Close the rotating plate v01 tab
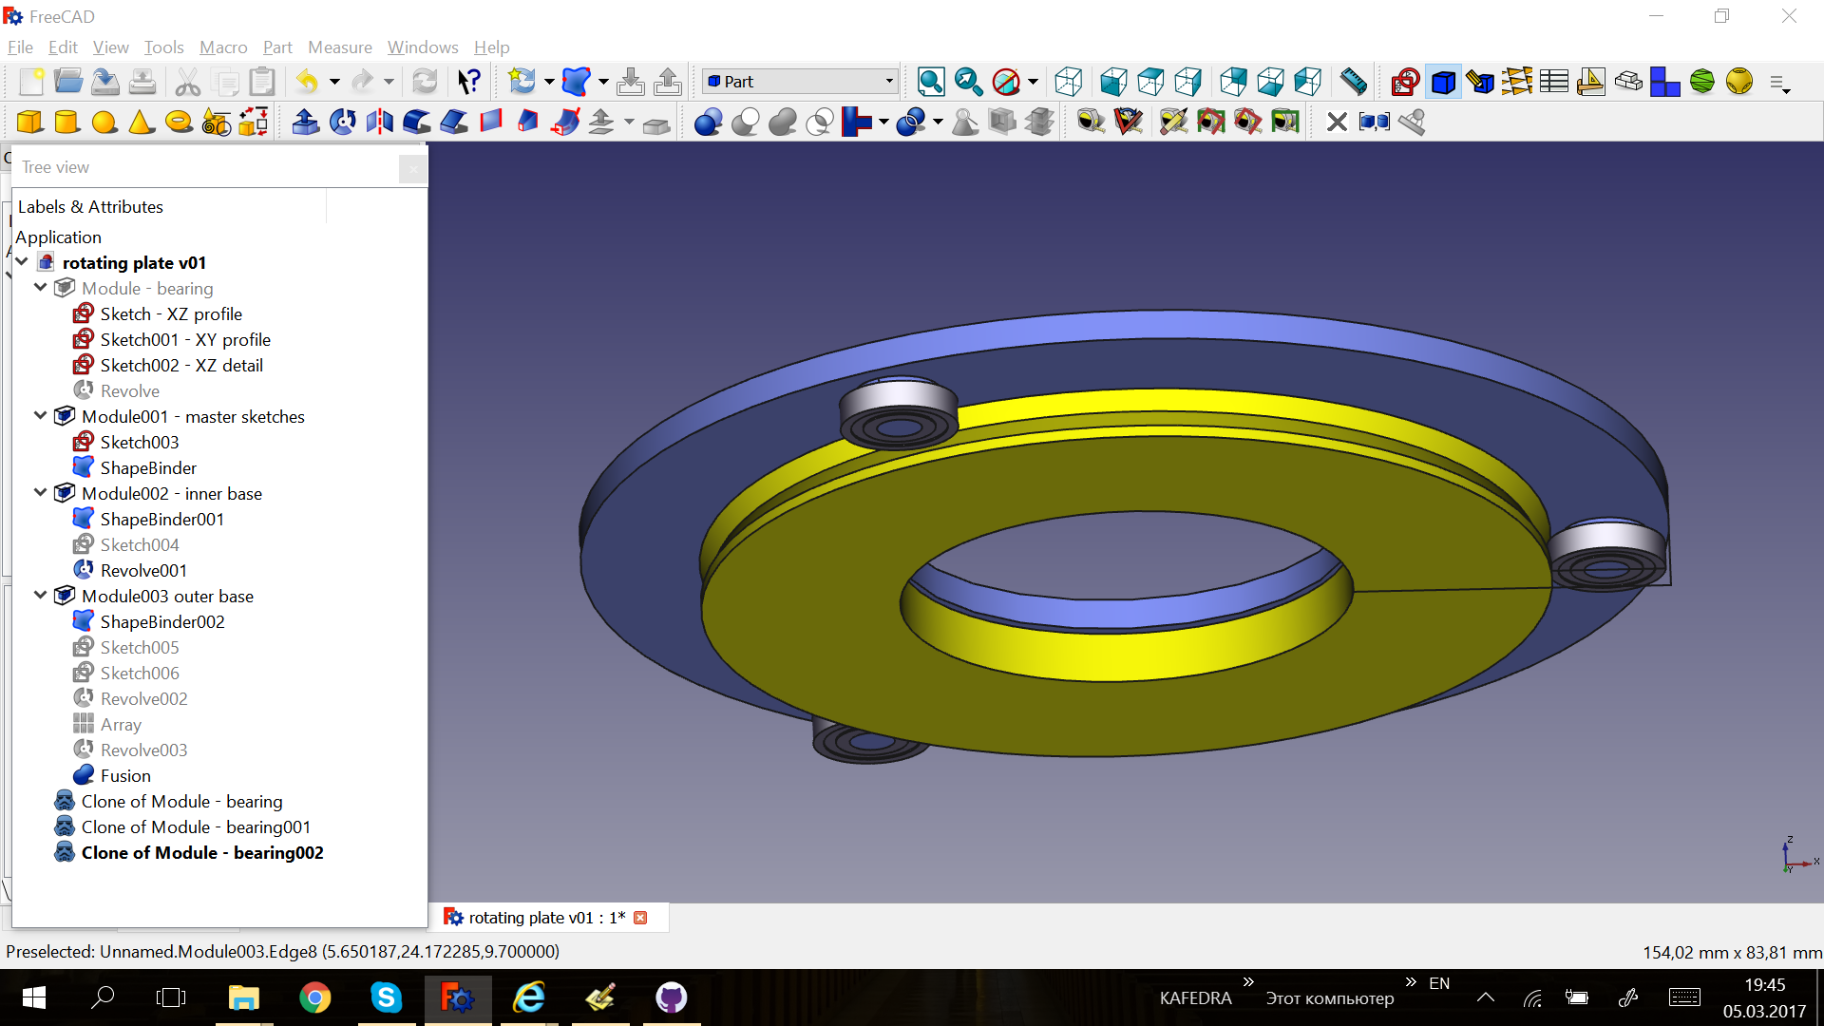Screen dimensions: 1824x1026 (x=641, y=917)
